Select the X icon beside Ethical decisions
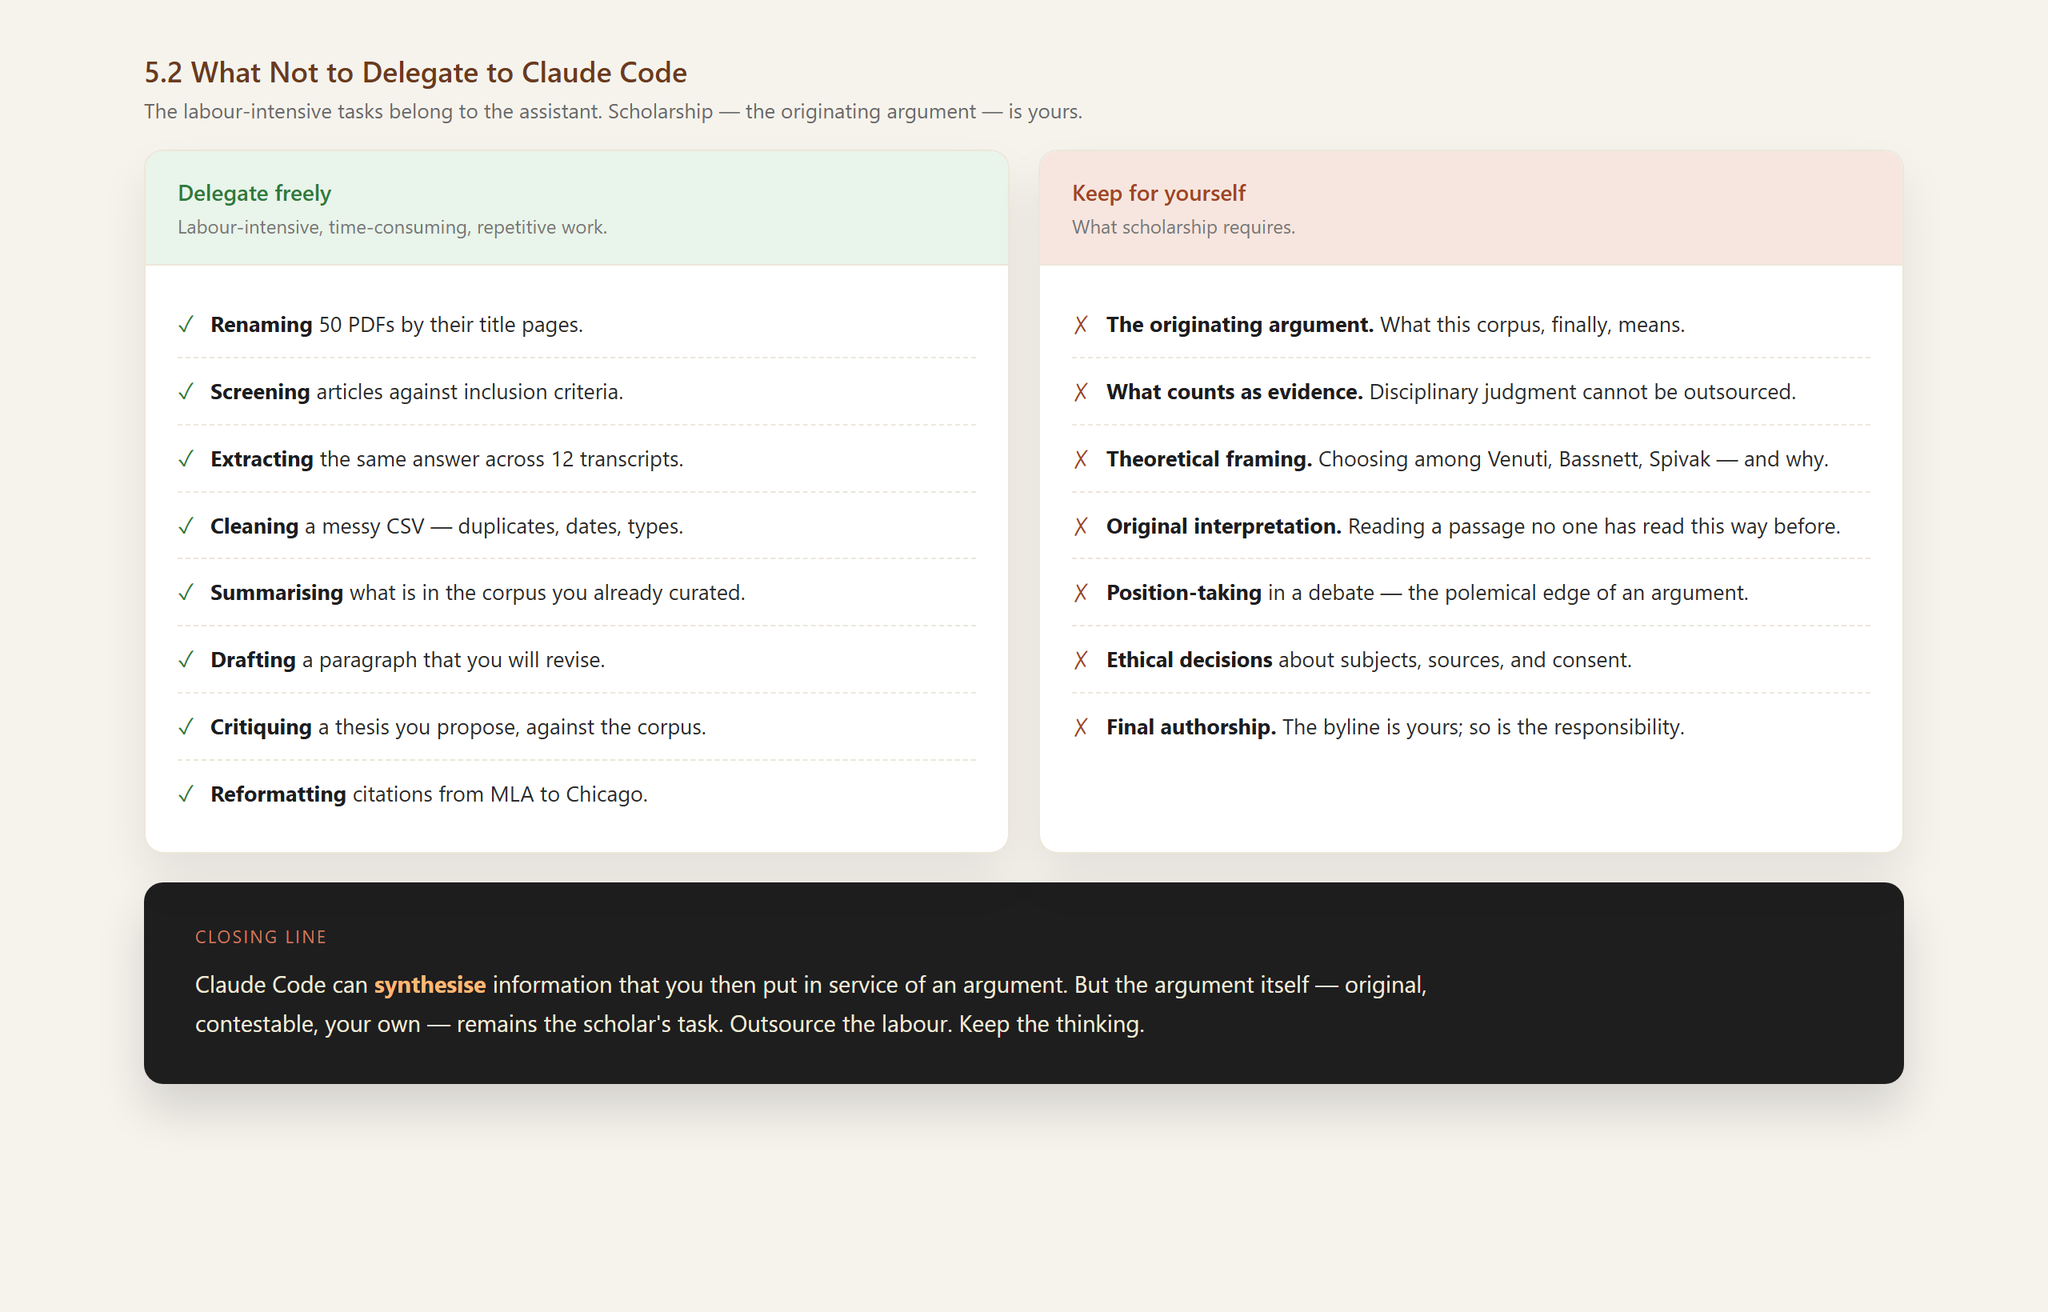 1081,660
